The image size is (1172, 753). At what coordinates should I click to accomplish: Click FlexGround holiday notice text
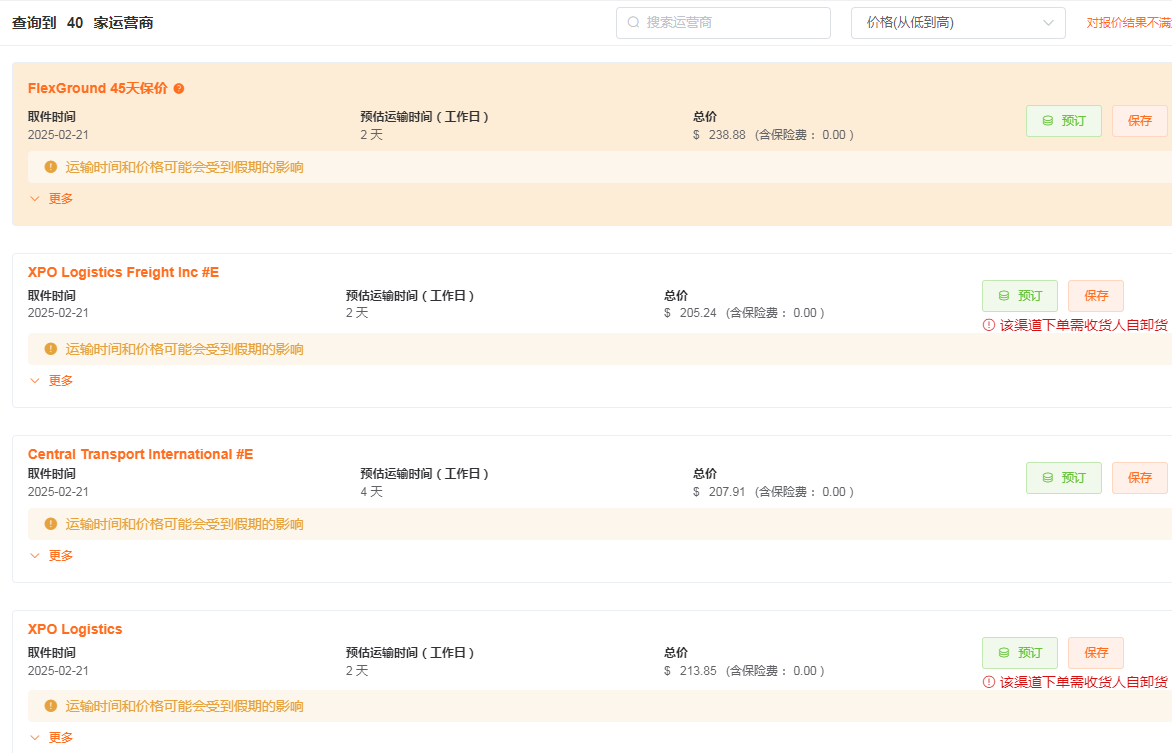coord(185,167)
